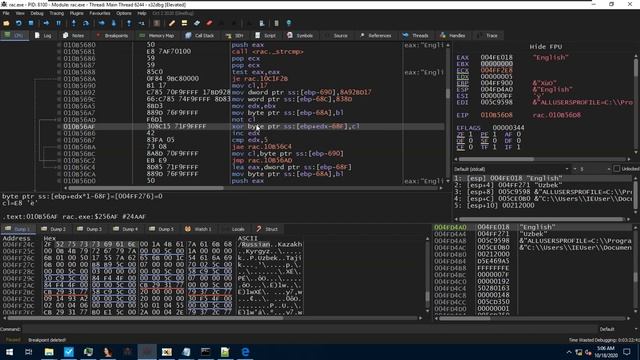The width and height of the screenshot is (640, 360).
Task: Select the EIP register value 010B56D8
Action: pyautogui.click(x=496, y=115)
